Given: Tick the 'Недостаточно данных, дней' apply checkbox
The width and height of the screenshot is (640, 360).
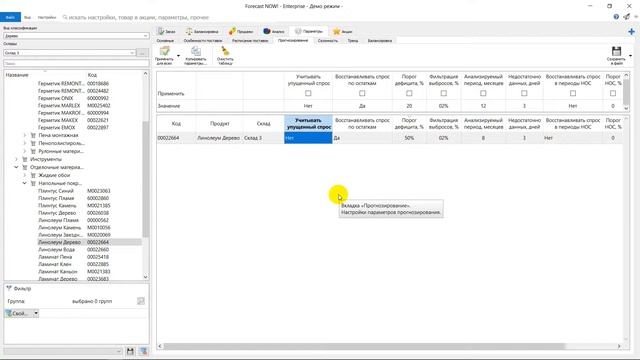Looking at the screenshot, I should click(x=524, y=93).
